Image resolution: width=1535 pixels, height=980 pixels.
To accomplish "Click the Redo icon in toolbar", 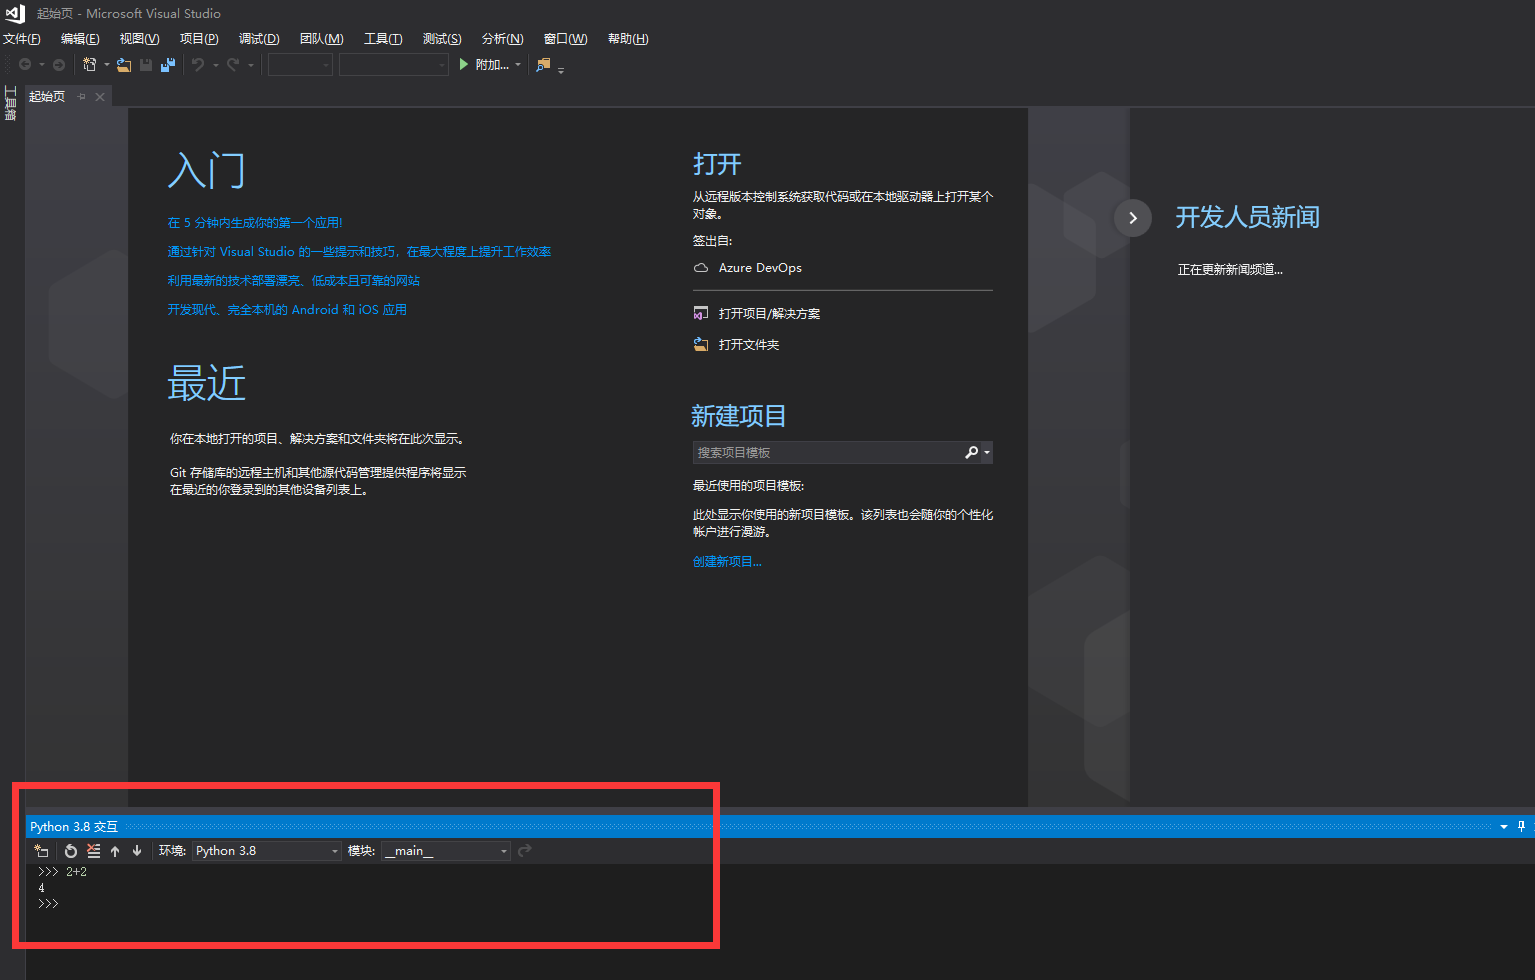I will pyautogui.click(x=233, y=65).
